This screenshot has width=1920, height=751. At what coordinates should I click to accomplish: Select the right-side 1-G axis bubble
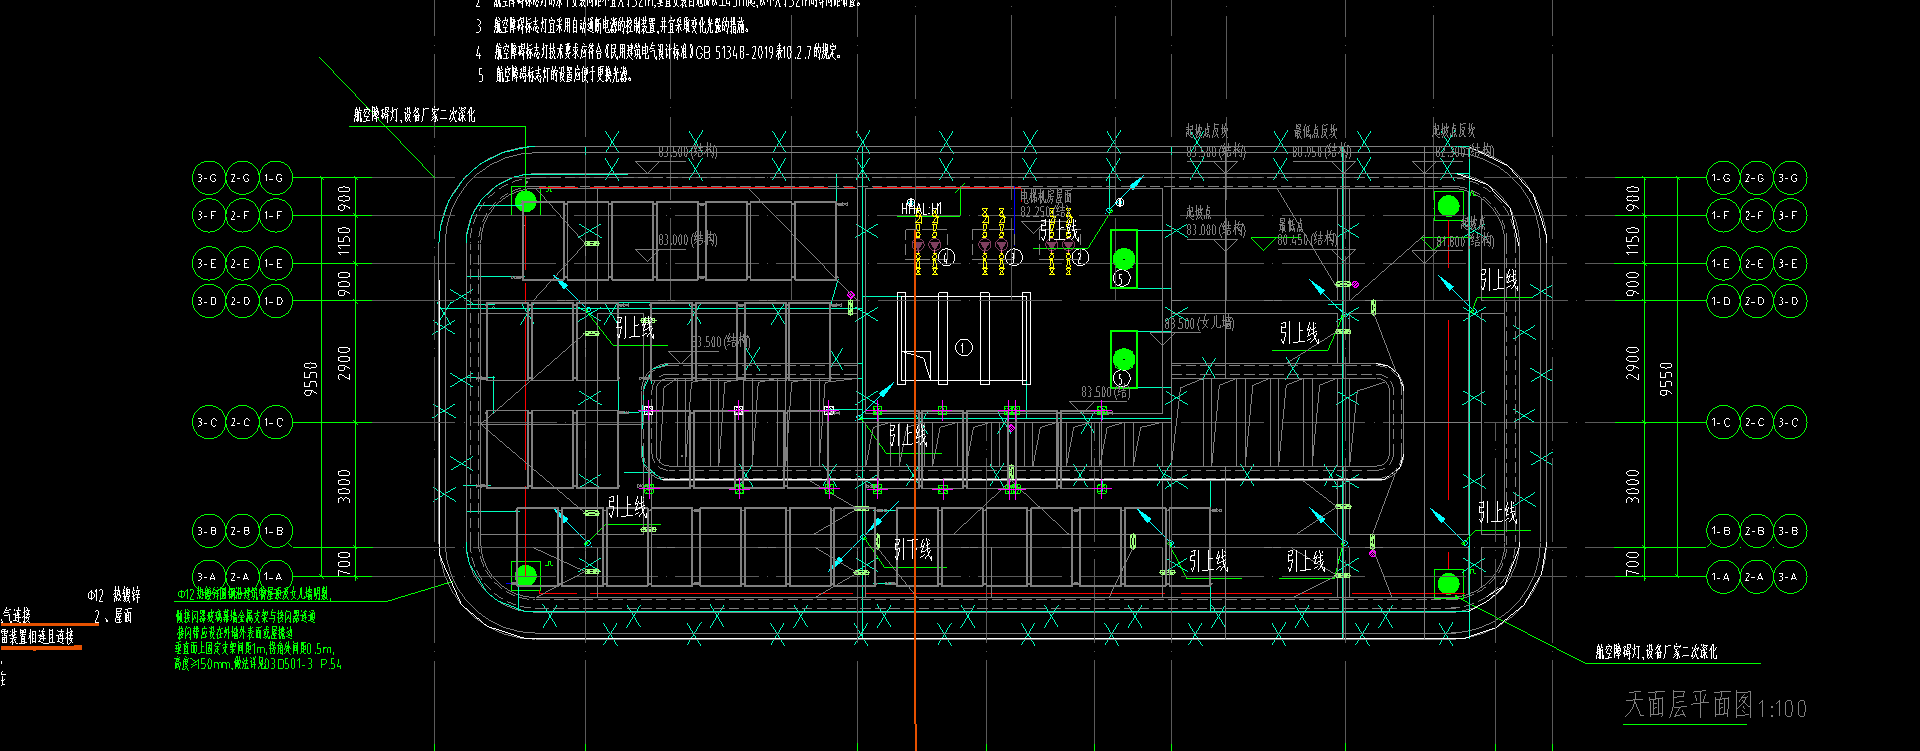coord(1721,178)
